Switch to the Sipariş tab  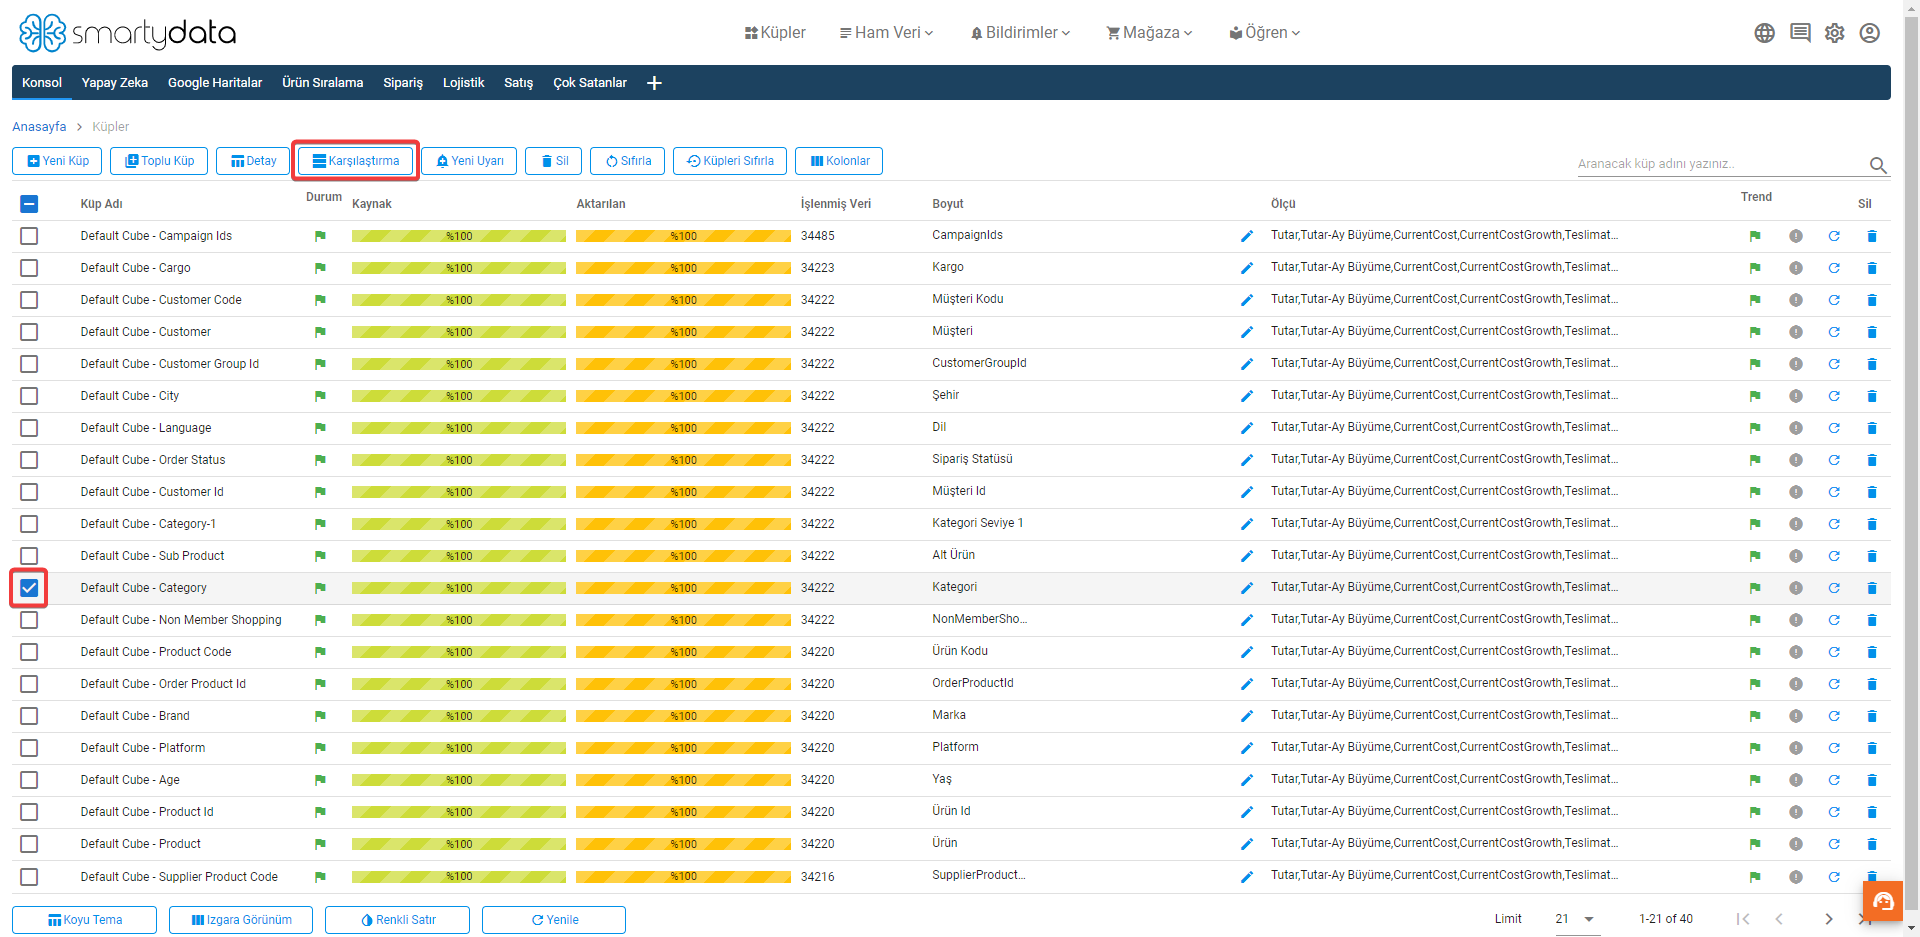click(403, 83)
